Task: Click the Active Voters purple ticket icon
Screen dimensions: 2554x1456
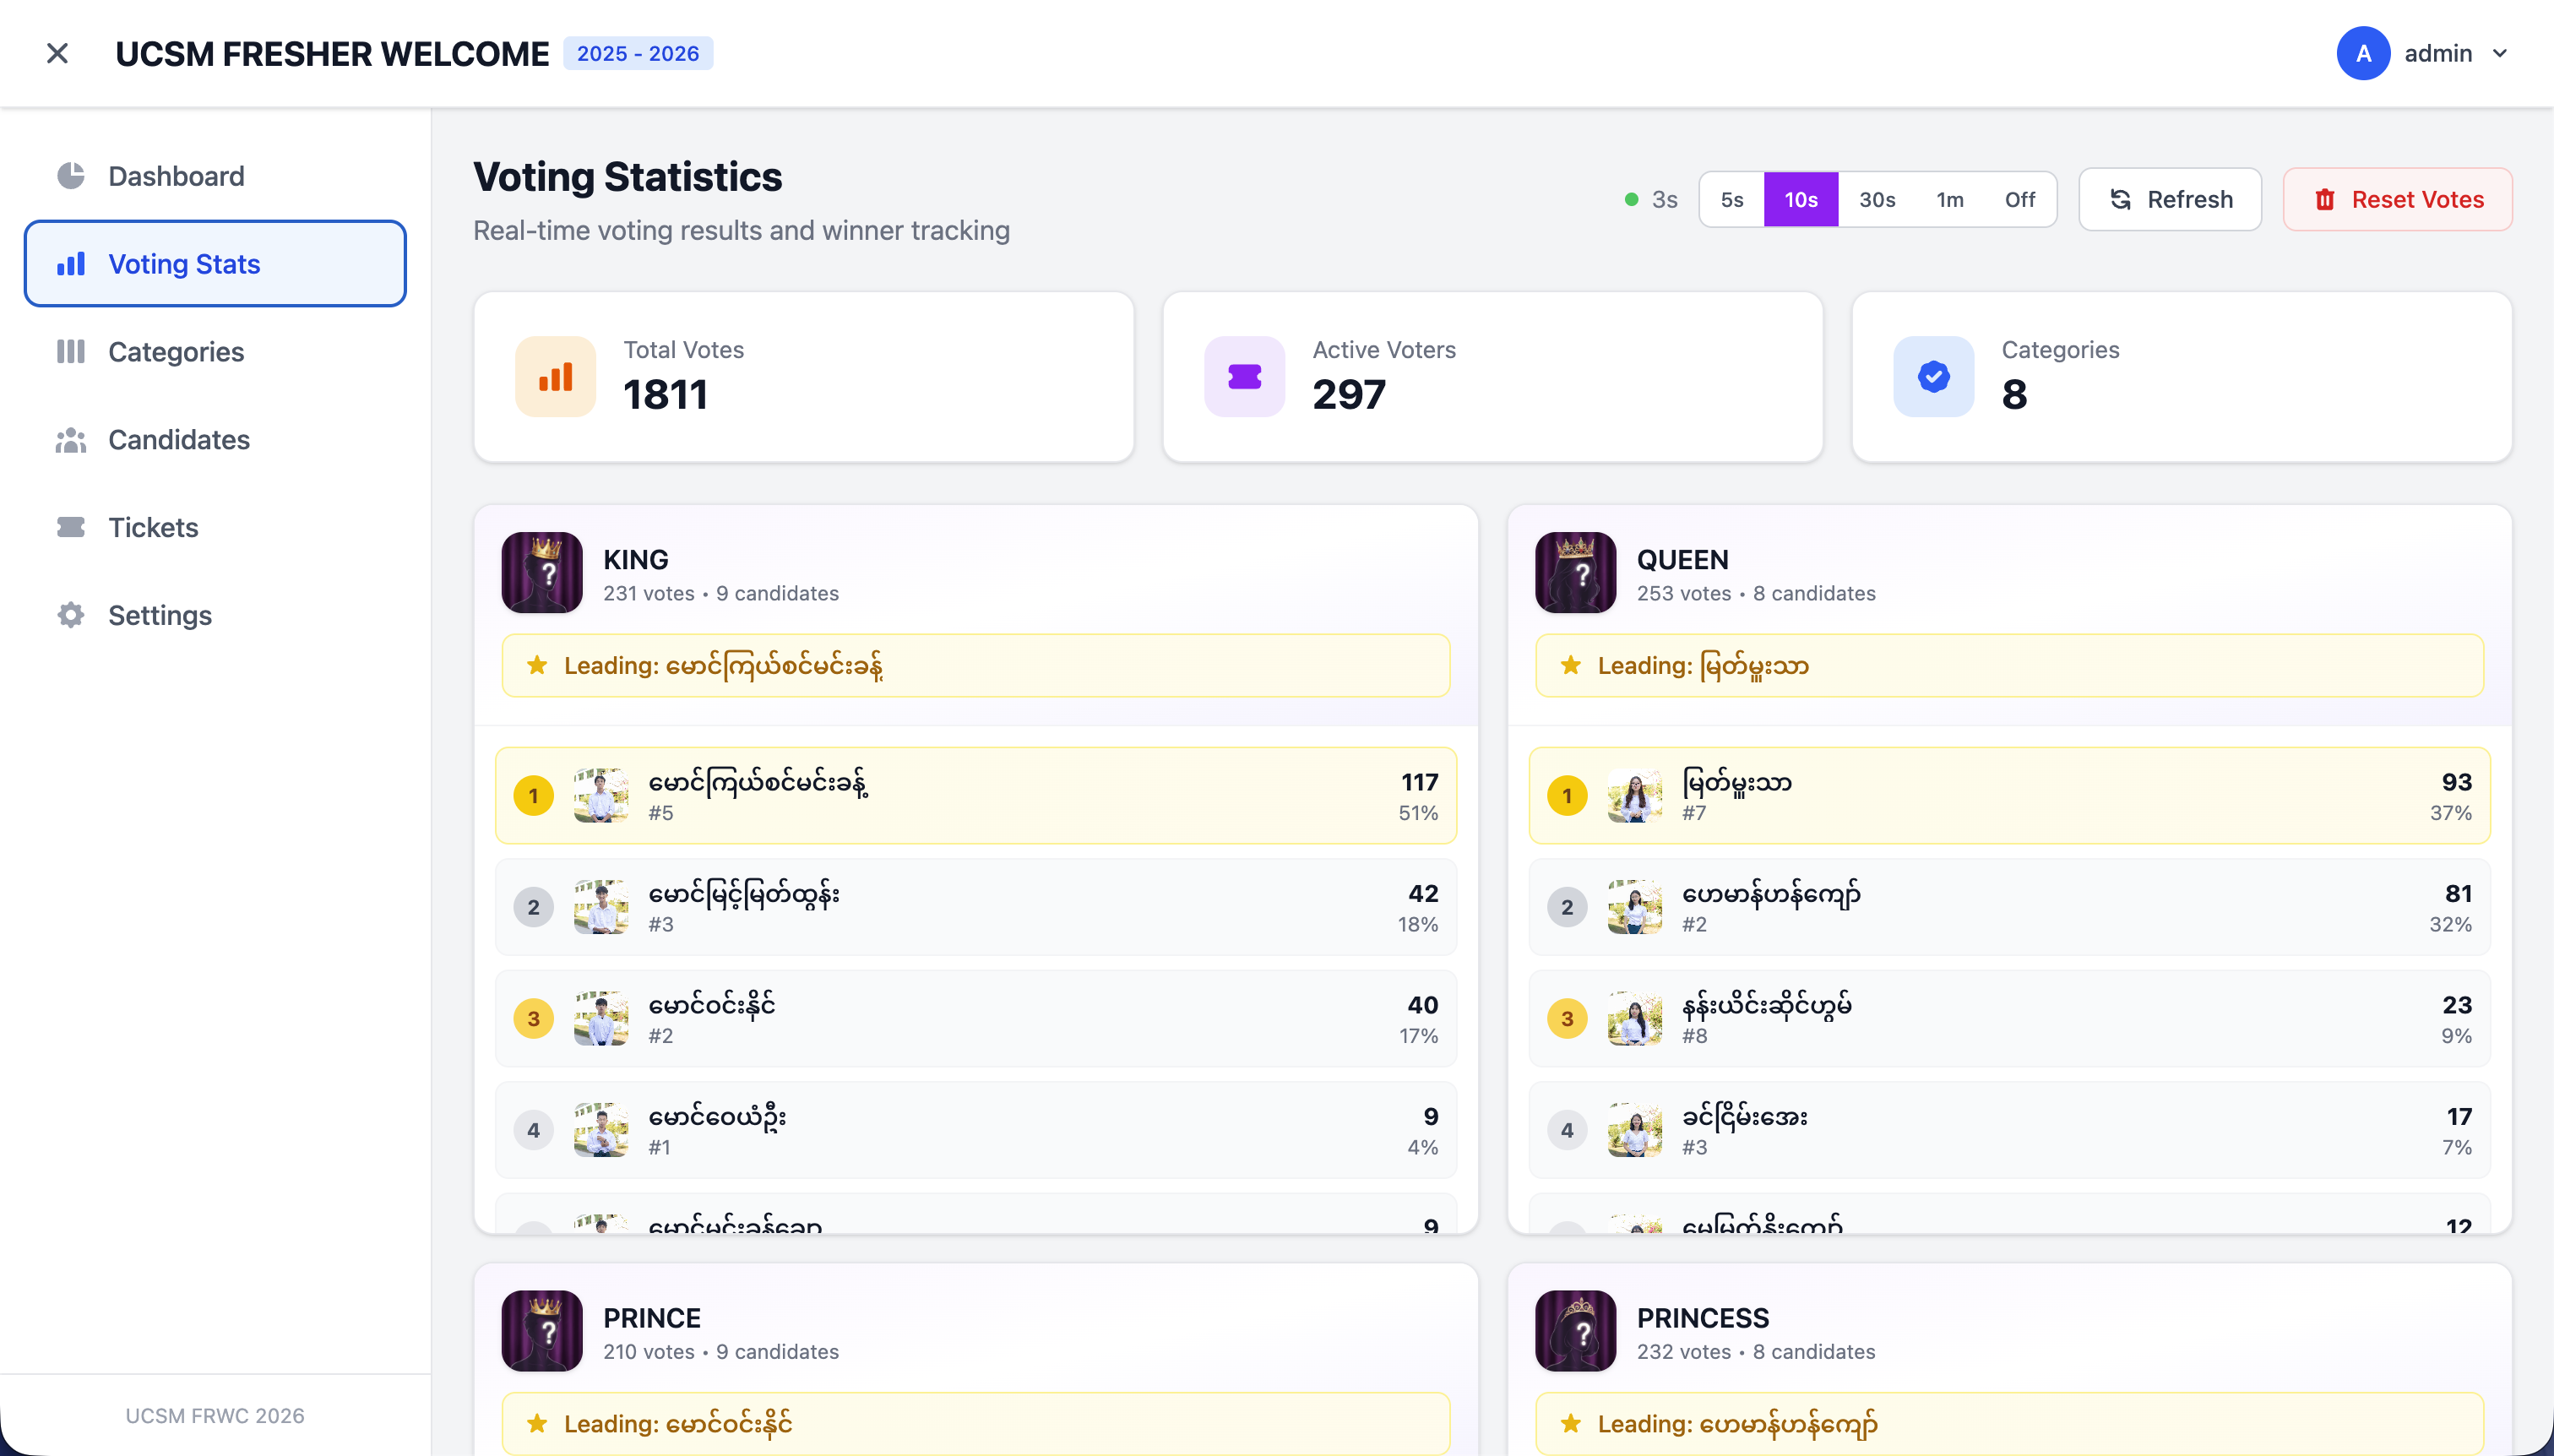Action: 1245,377
